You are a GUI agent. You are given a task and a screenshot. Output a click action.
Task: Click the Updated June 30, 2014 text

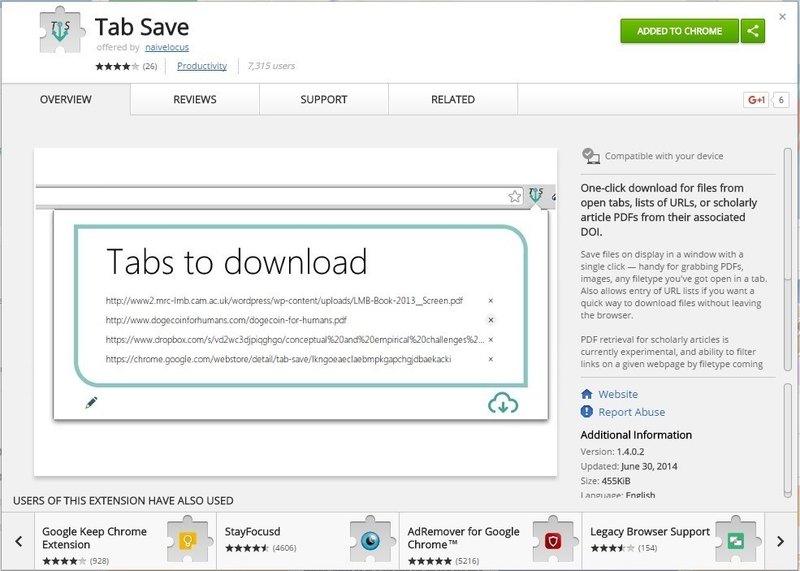click(629, 466)
